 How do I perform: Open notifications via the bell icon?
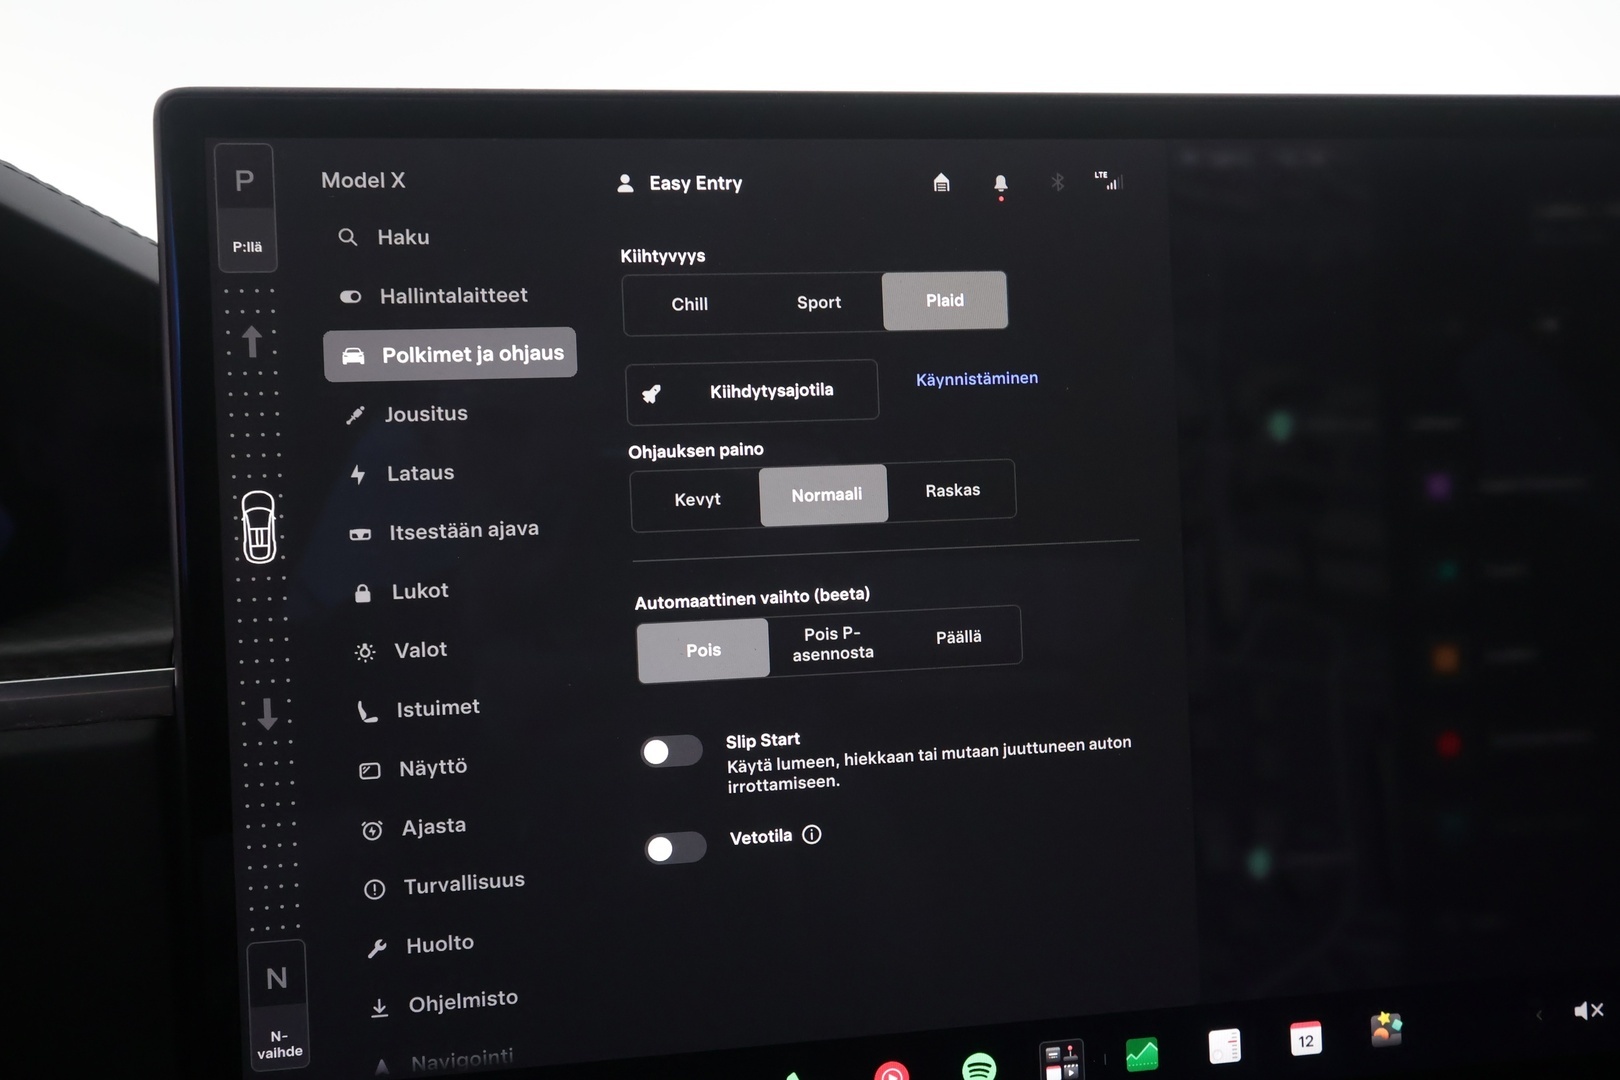1000,184
